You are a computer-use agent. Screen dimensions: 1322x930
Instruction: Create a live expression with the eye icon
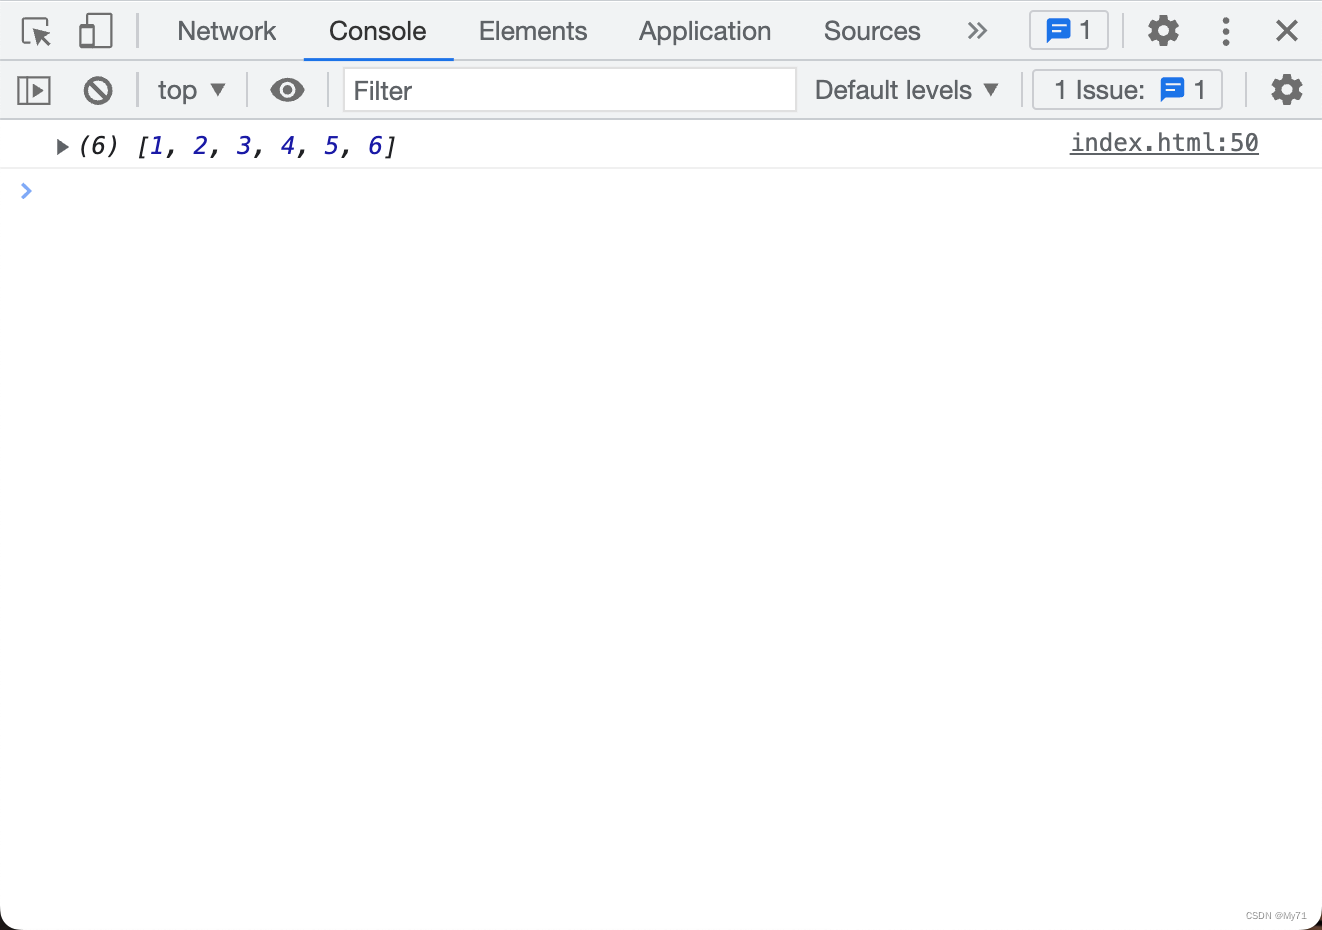pos(287,91)
